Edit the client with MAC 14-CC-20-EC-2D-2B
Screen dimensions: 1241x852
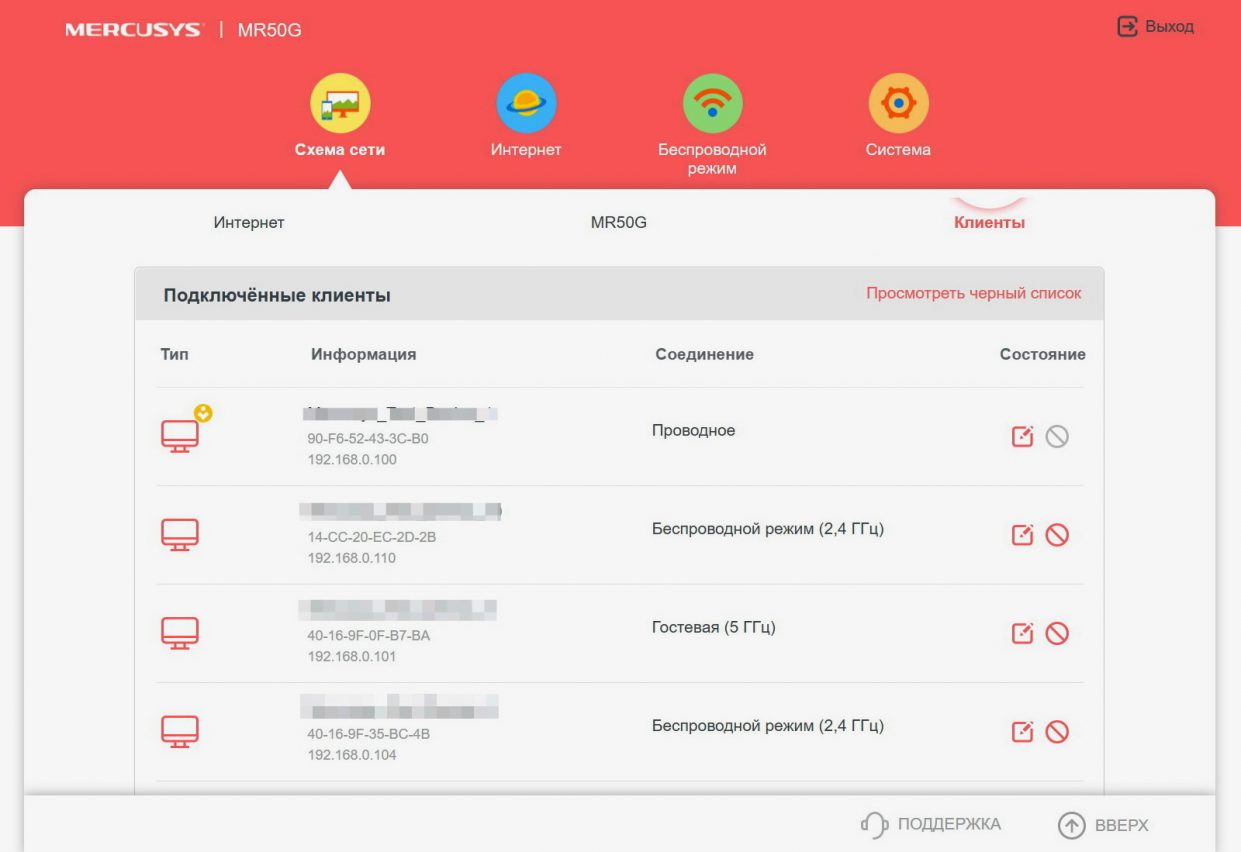pyautogui.click(x=1022, y=535)
